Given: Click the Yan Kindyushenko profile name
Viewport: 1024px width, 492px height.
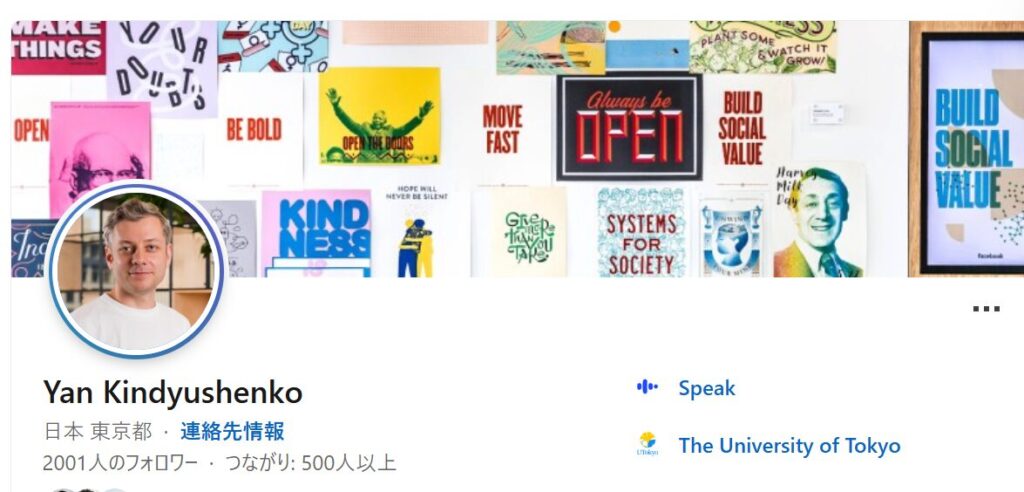Looking at the screenshot, I should [173, 392].
